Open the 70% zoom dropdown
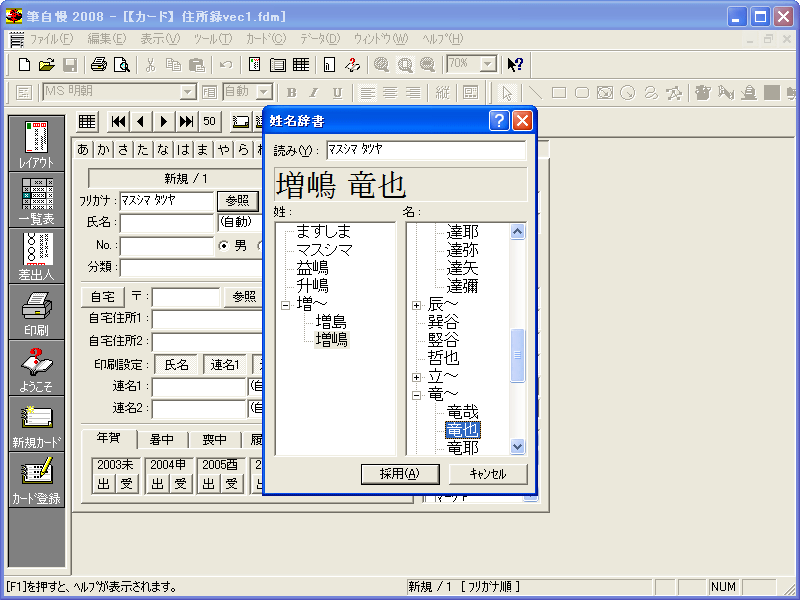Viewport: 800px width, 600px height. click(488, 64)
